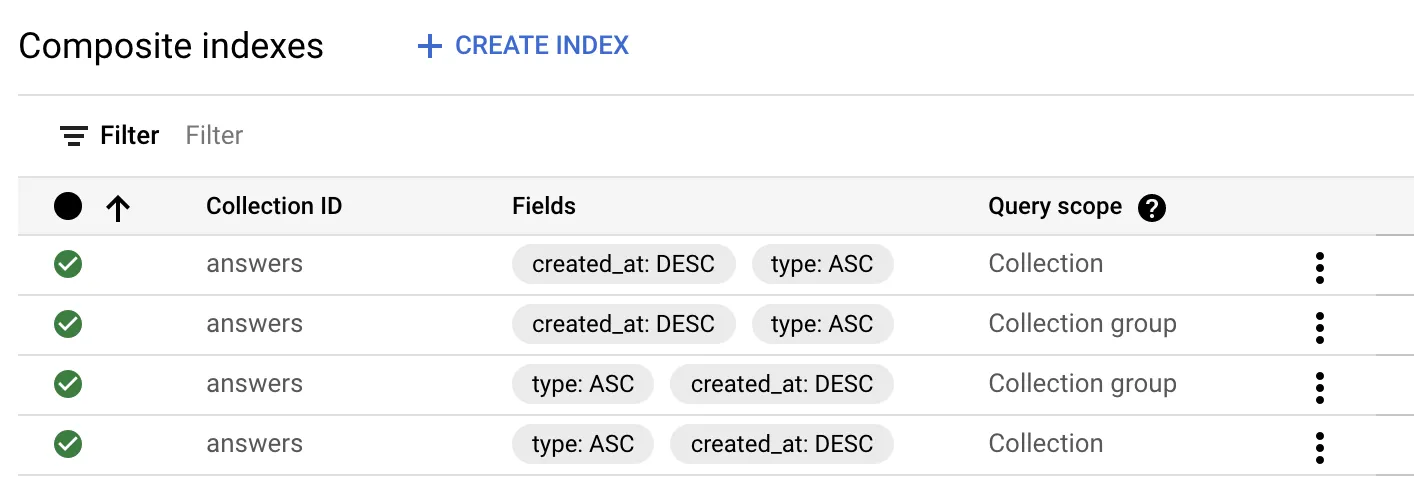This screenshot has height=484, width=1414.
Task: Click green check status in third row
Action: click(x=68, y=384)
